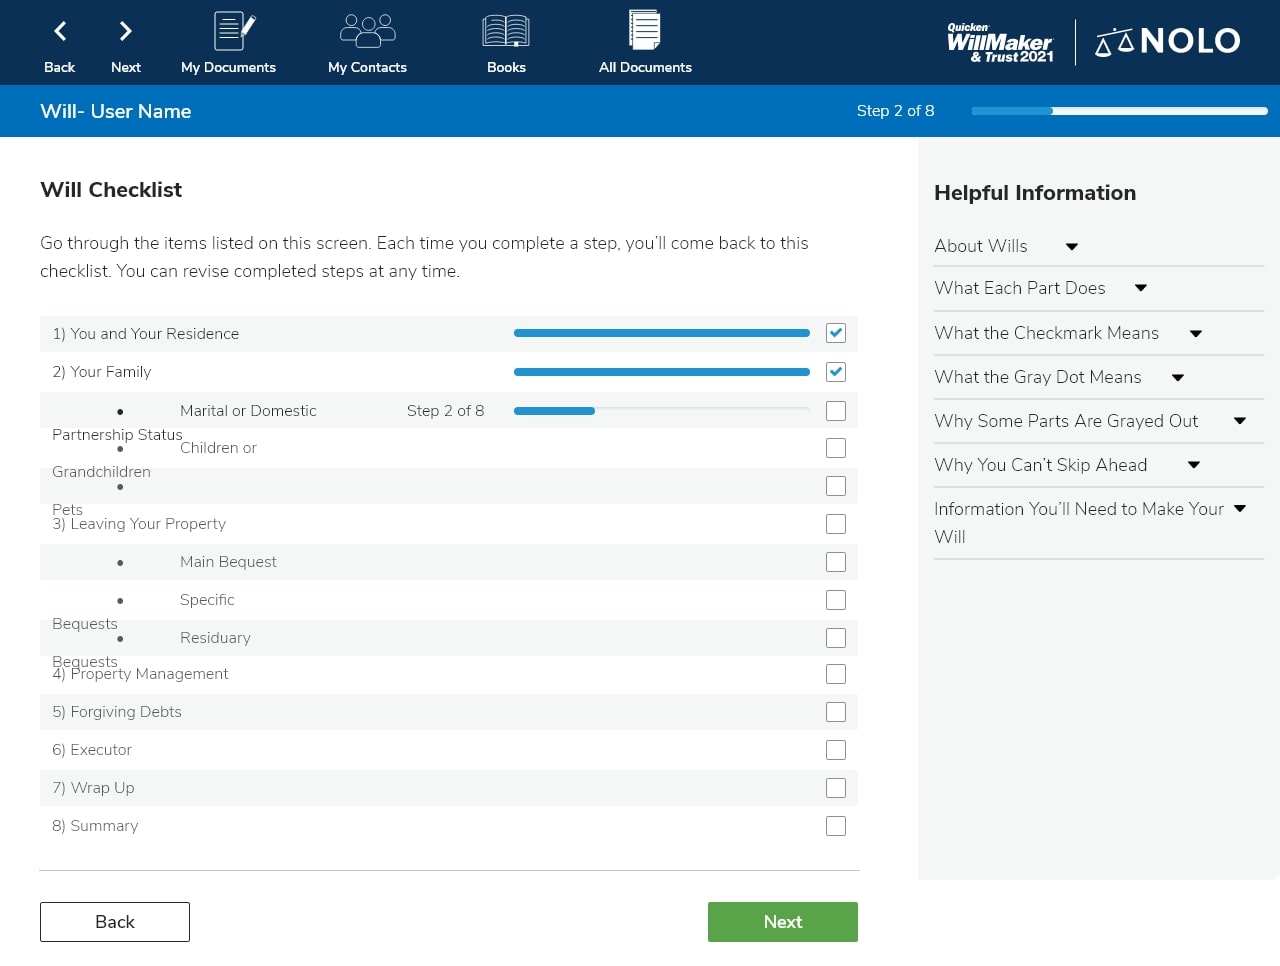Click the Quicken WillMaker & Trust logo

[x=1000, y=43]
